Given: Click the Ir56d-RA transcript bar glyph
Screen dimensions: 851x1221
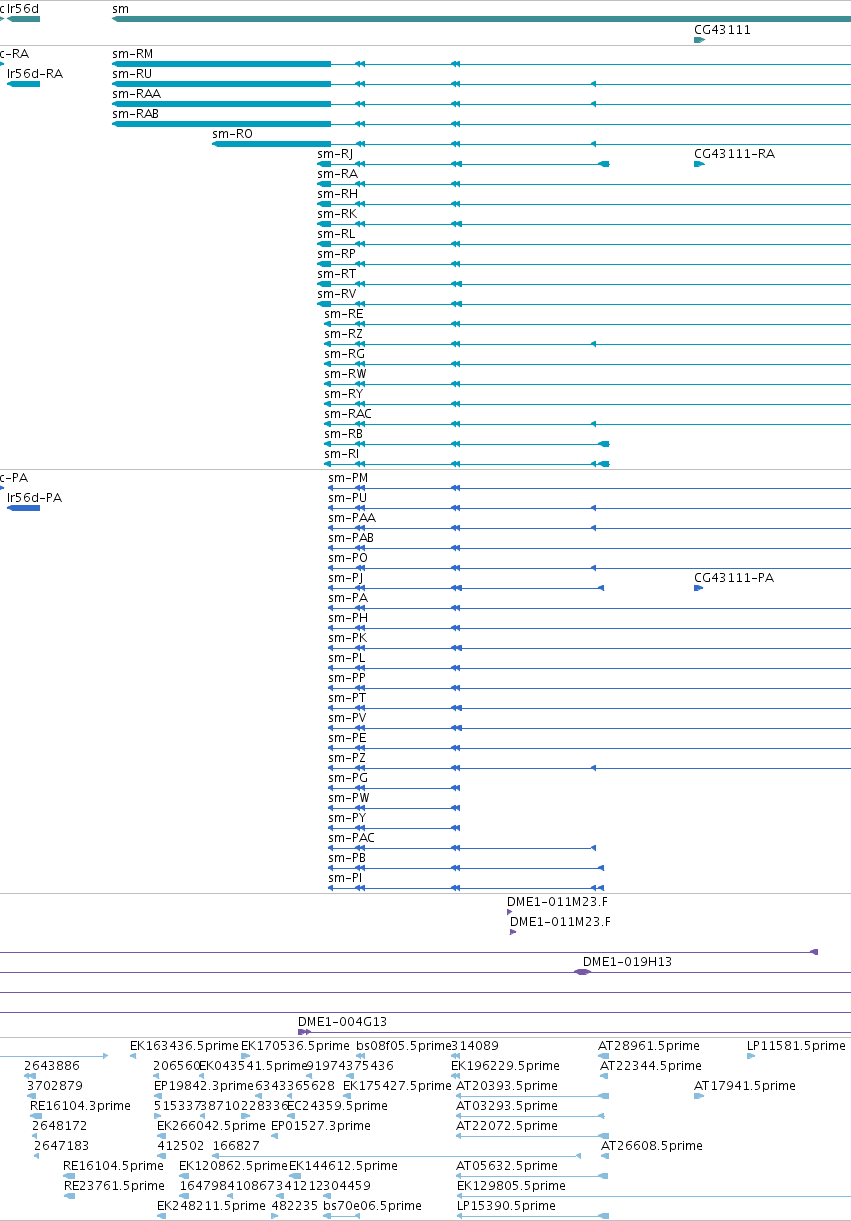Looking at the screenshot, I should [x=24, y=84].
